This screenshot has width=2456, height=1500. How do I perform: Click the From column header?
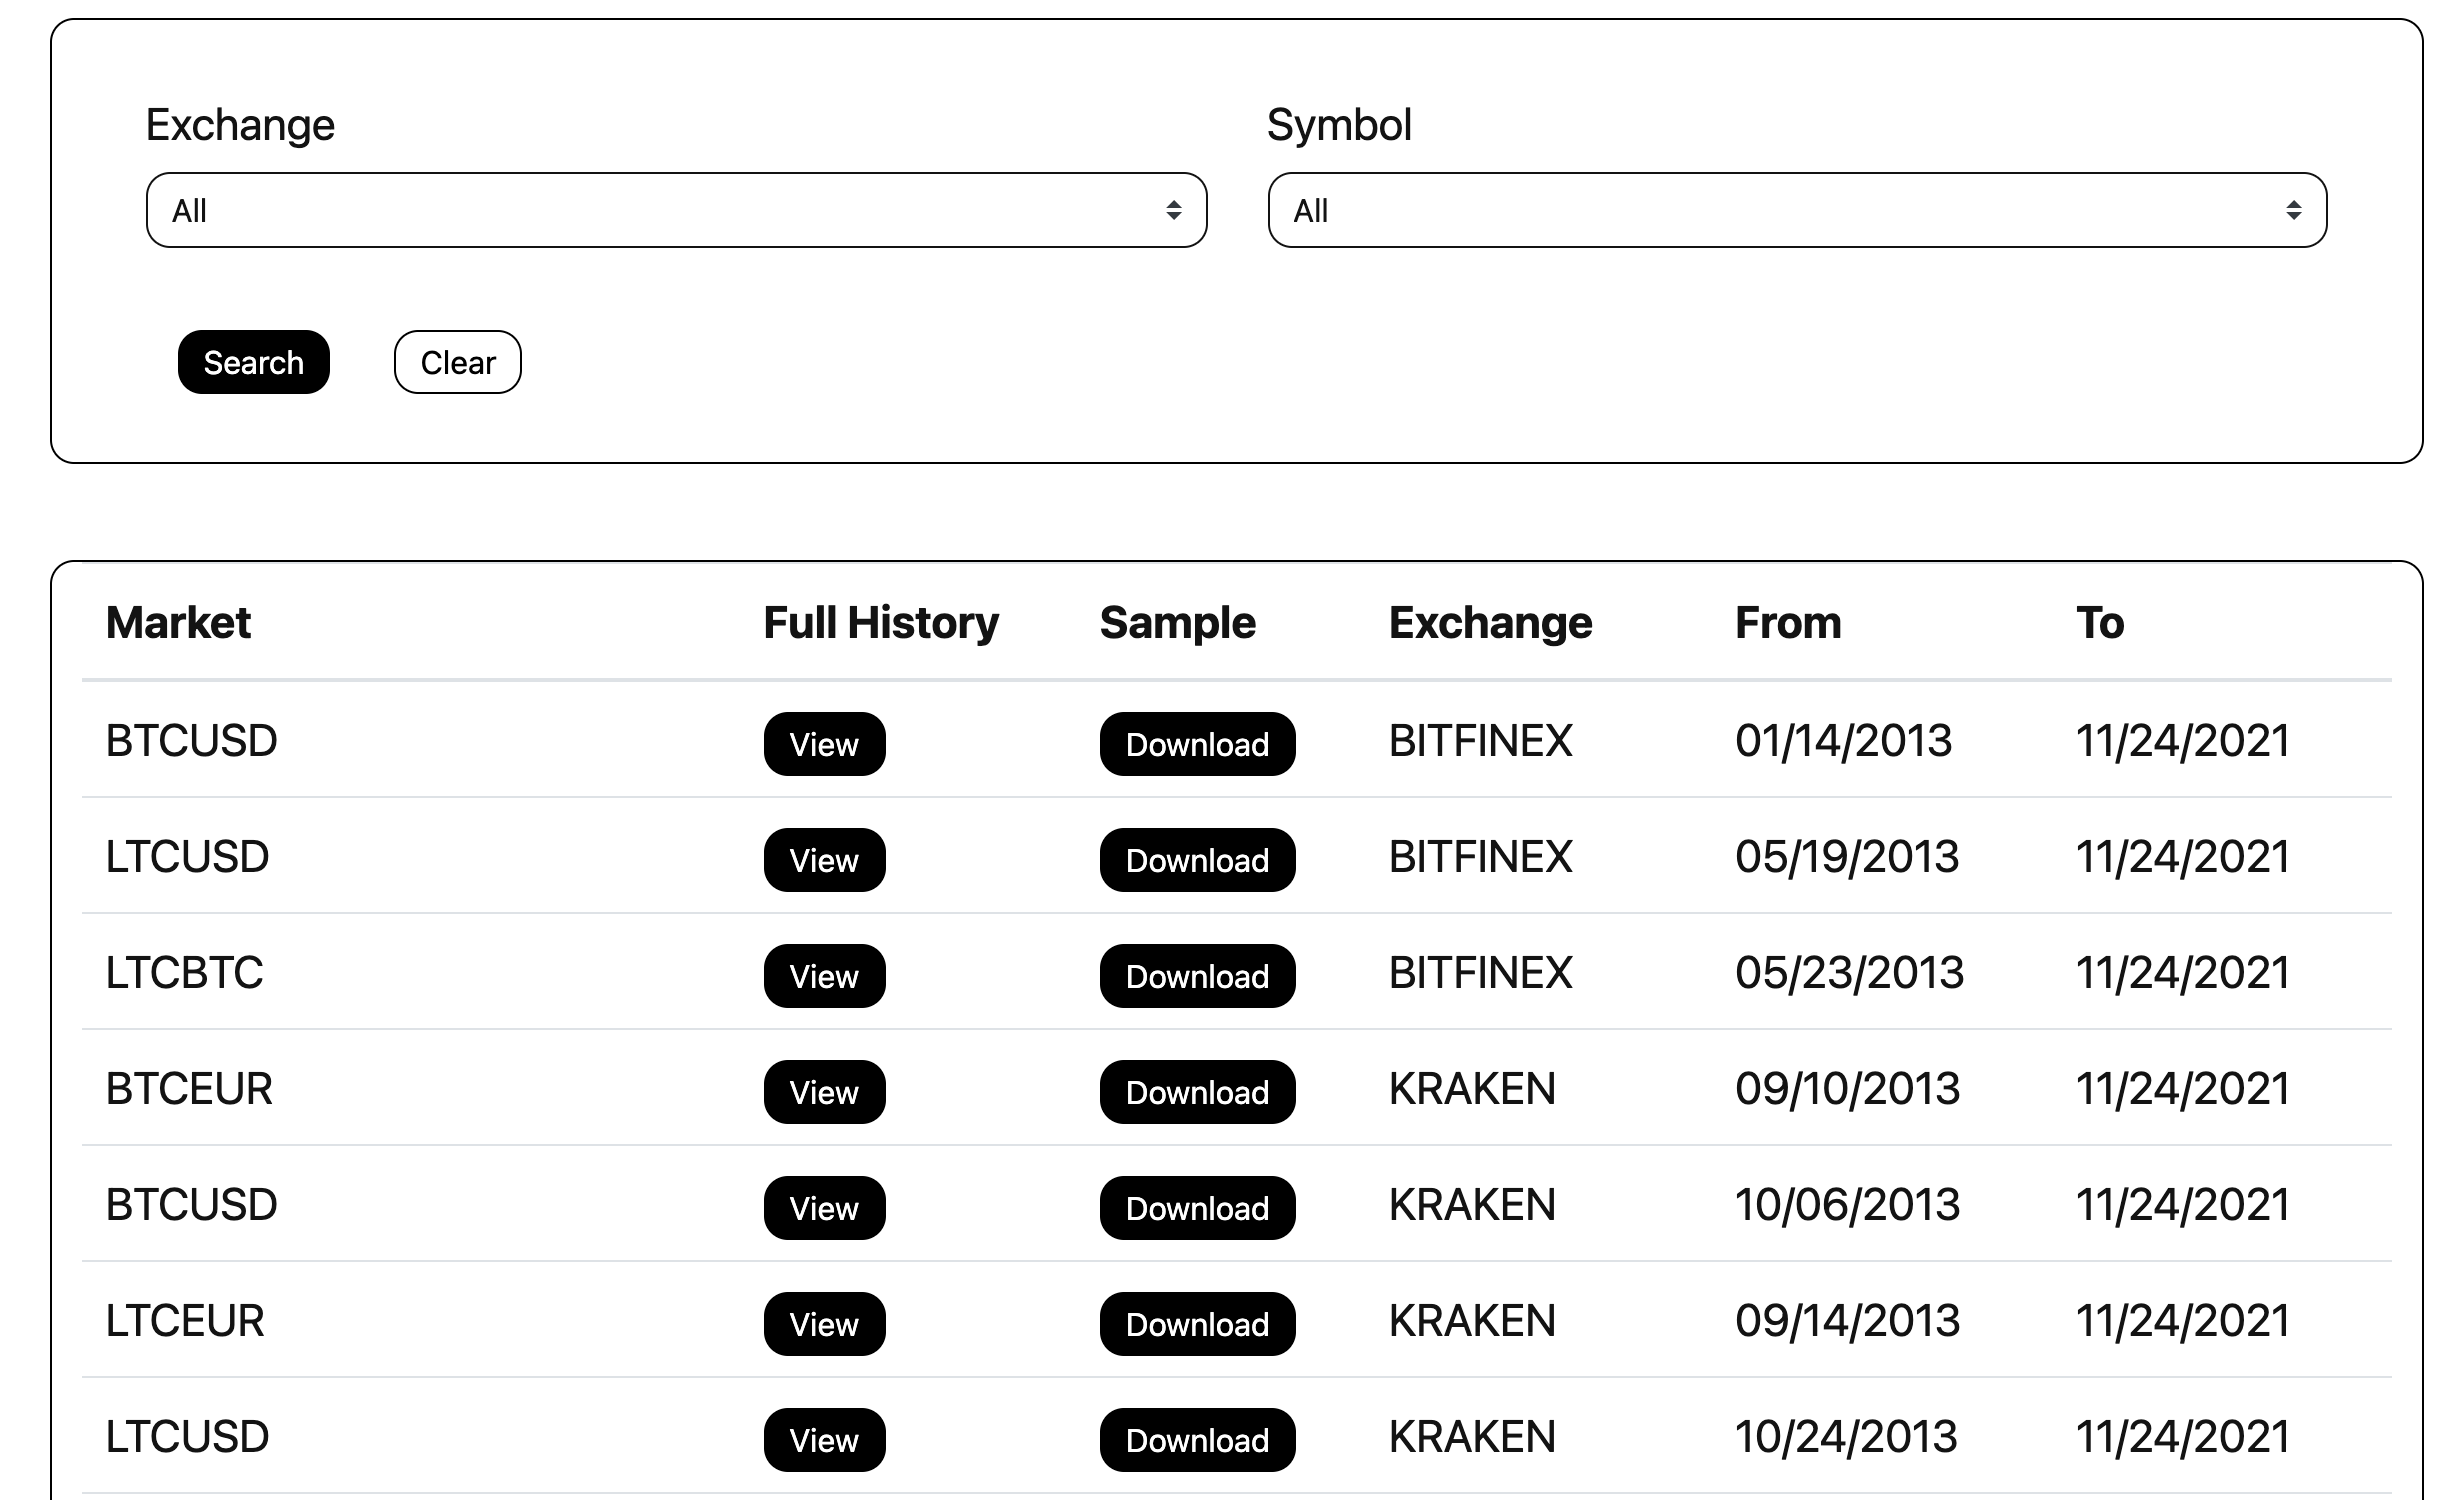1787,623
